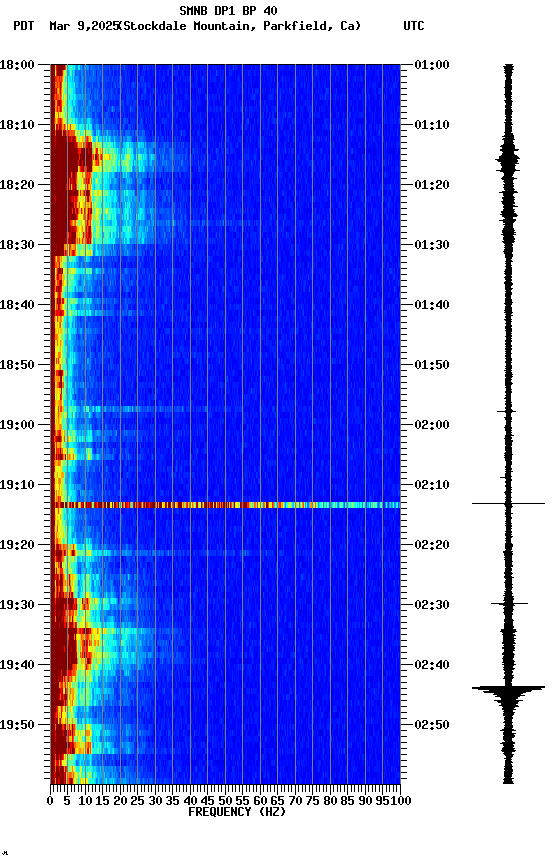Image resolution: width=552 pixels, height=864 pixels.
Task: Click the 19:50 PDT time label
Action: [17, 725]
